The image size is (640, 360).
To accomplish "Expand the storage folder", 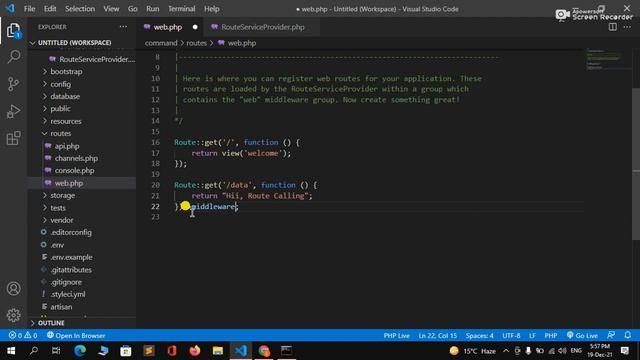I will [62, 196].
